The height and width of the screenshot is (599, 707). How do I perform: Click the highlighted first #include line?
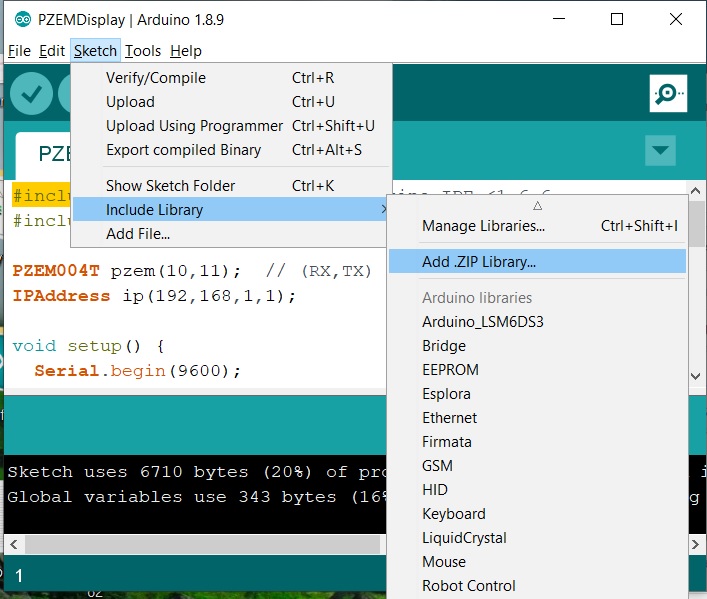(41, 195)
